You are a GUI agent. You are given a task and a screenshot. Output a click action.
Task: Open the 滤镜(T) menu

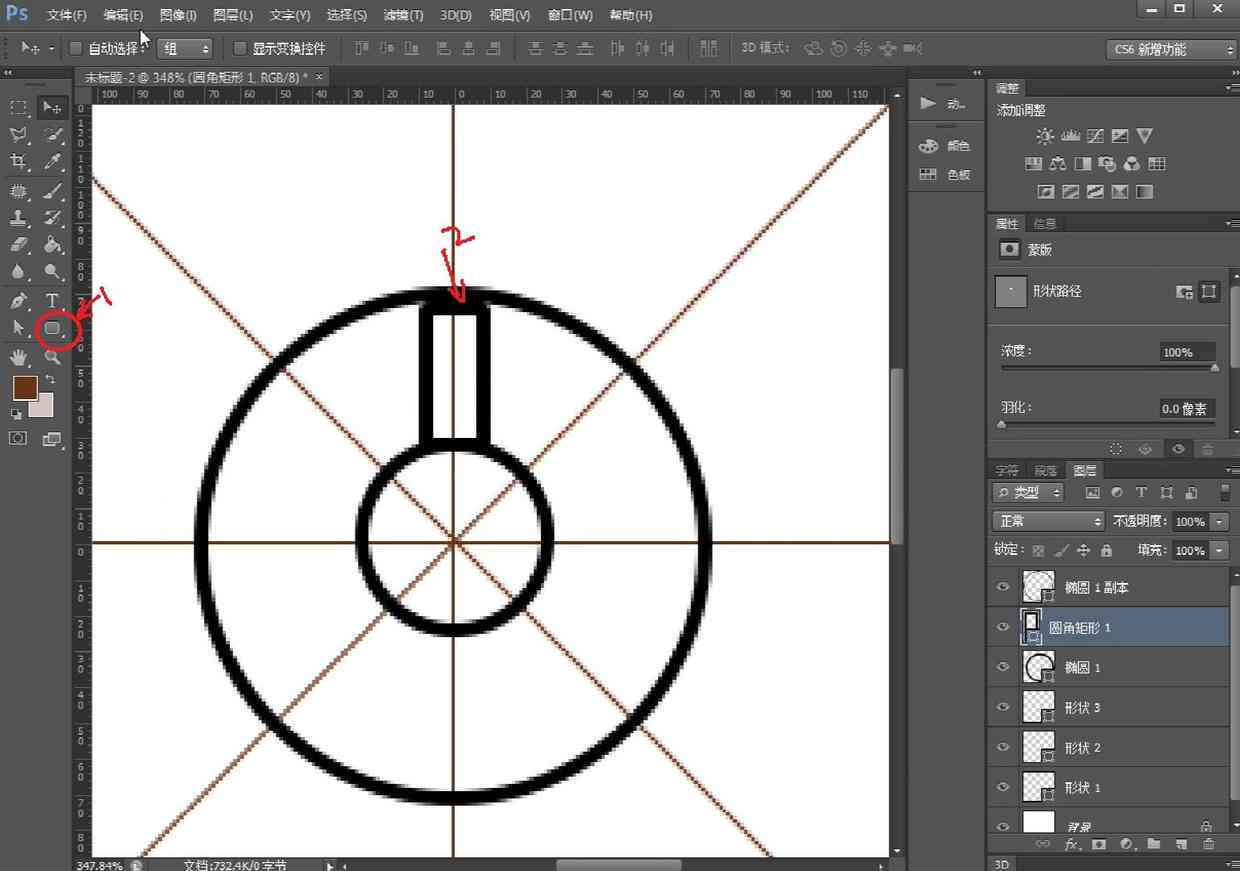pyautogui.click(x=403, y=15)
